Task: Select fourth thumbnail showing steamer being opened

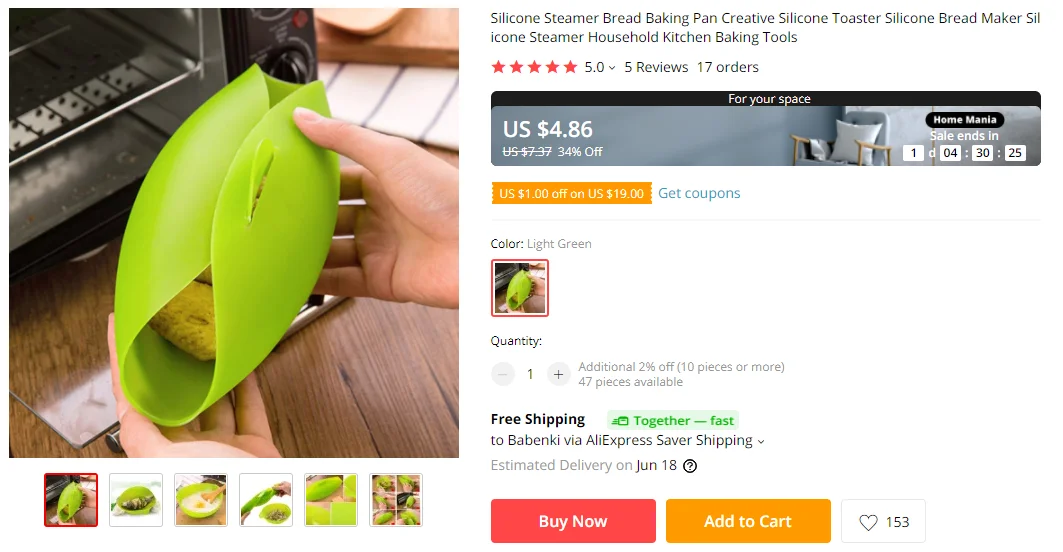Action: point(266,500)
